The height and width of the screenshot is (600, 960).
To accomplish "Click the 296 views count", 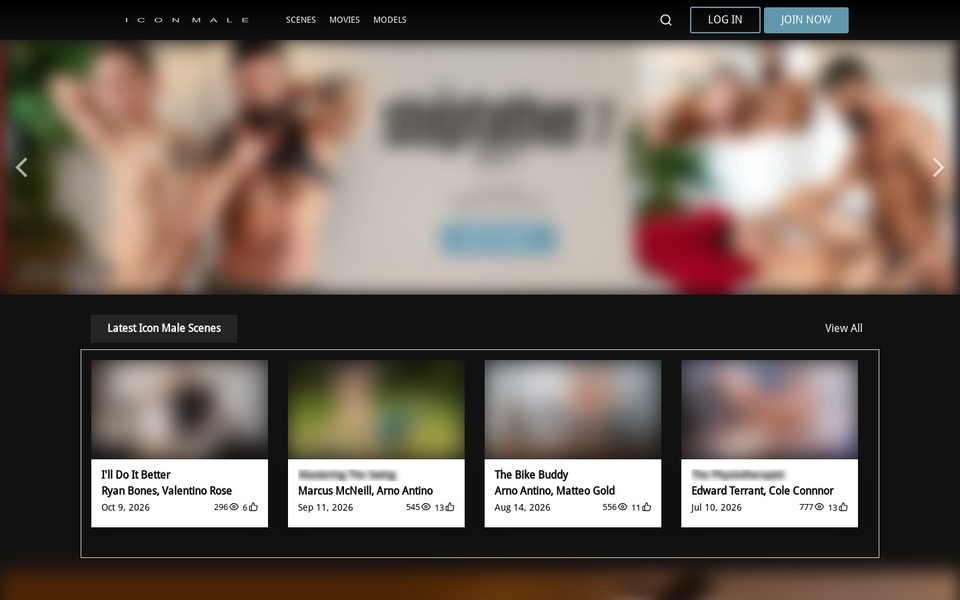I will pos(220,507).
